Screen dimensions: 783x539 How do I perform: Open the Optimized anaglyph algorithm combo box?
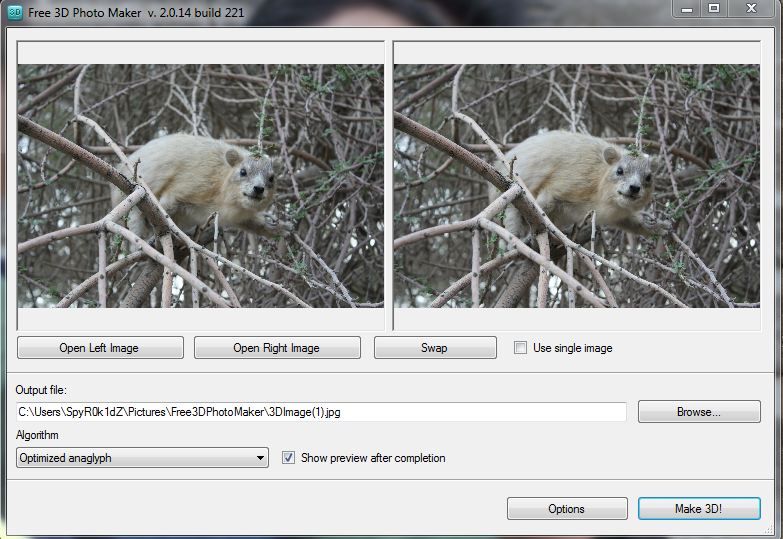tap(142, 458)
